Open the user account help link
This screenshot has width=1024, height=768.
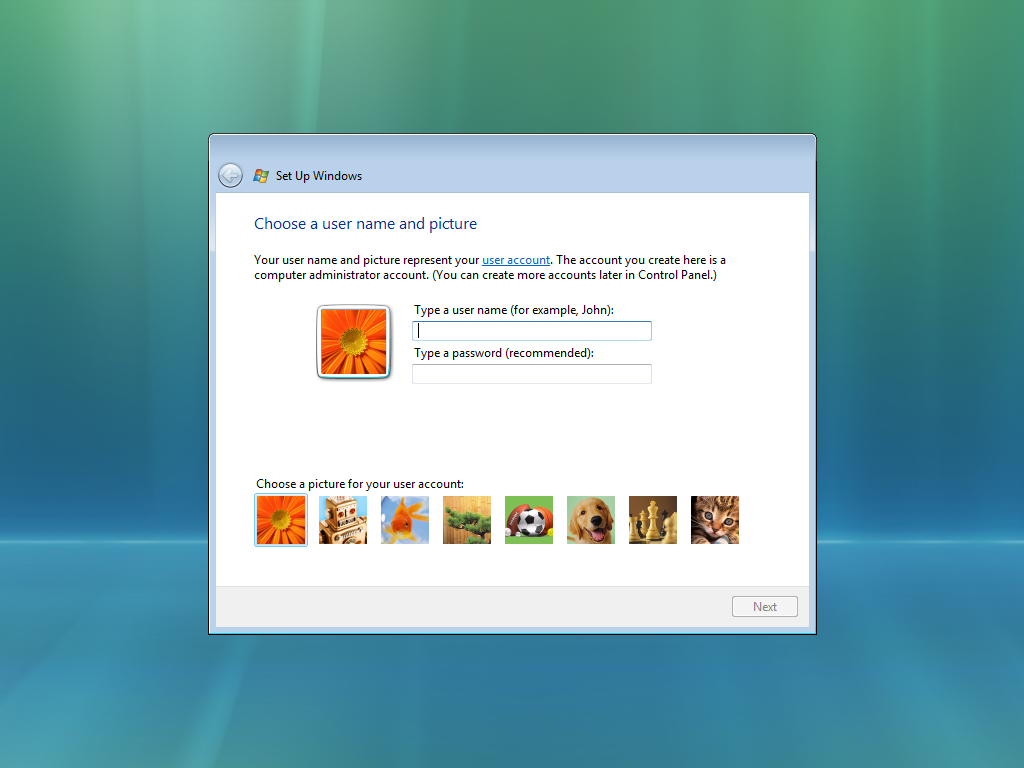pos(516,260)
